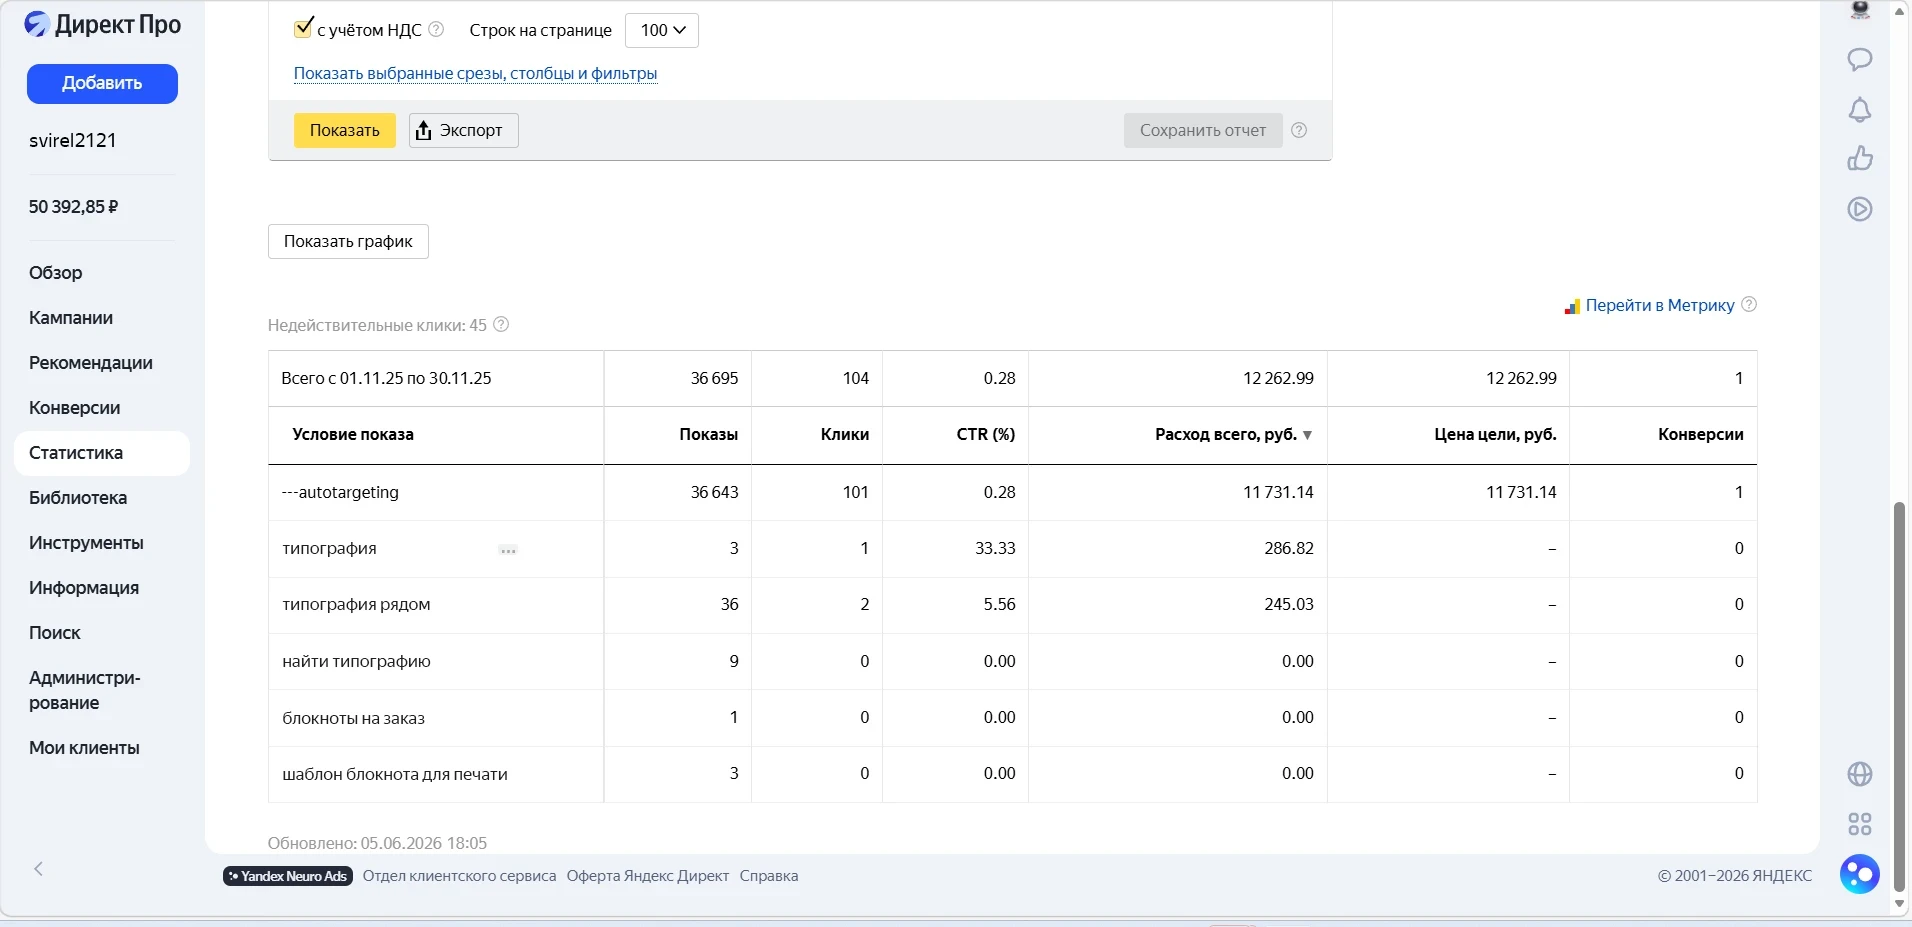
Task: Click the globe language icon
Action: (1859, 774)
